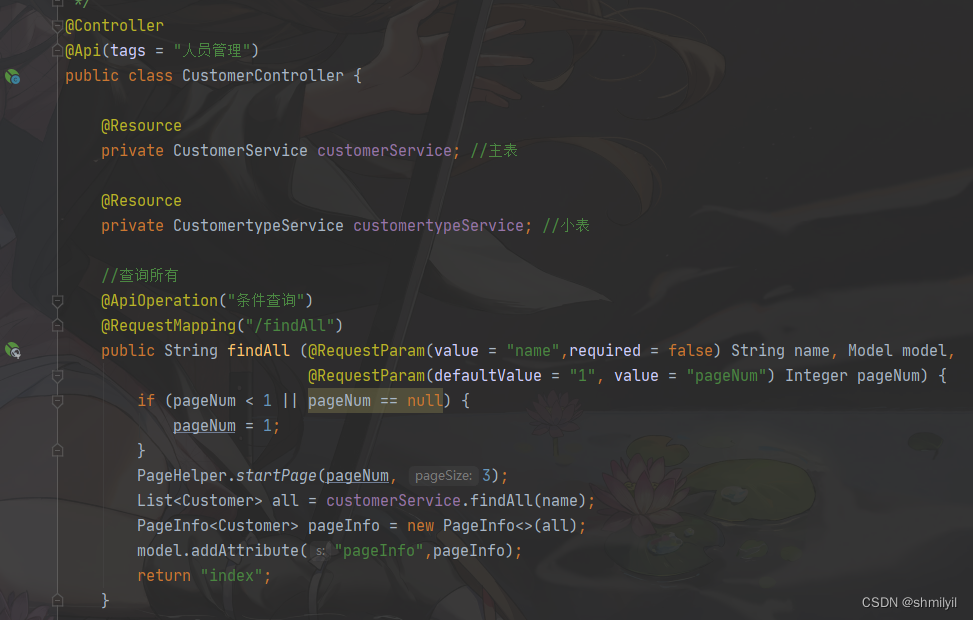Collapse the if (pageNum < 1) block fold marker
This screenshot has height=620, width=973.
click(57, 401)
